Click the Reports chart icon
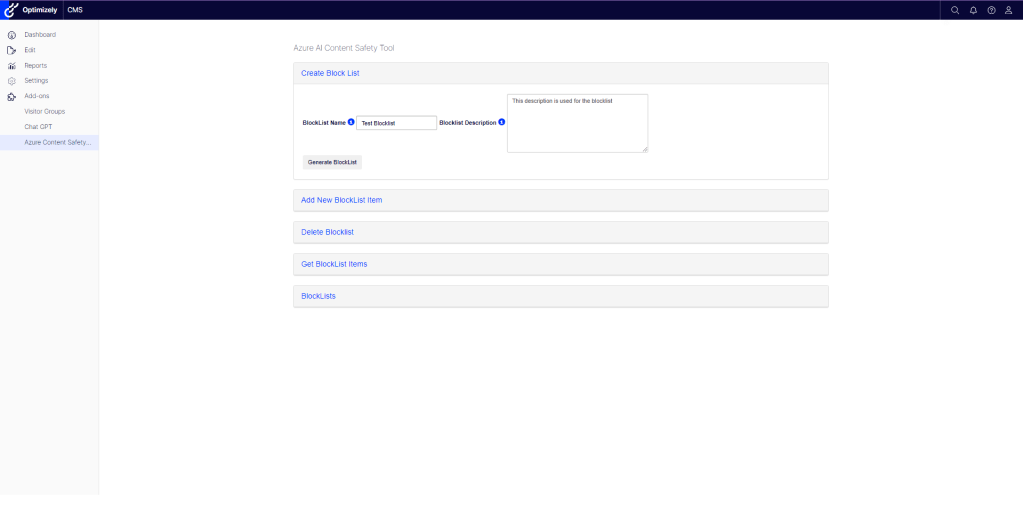Viewport: 1023px width, 514px height. [12, 66]
